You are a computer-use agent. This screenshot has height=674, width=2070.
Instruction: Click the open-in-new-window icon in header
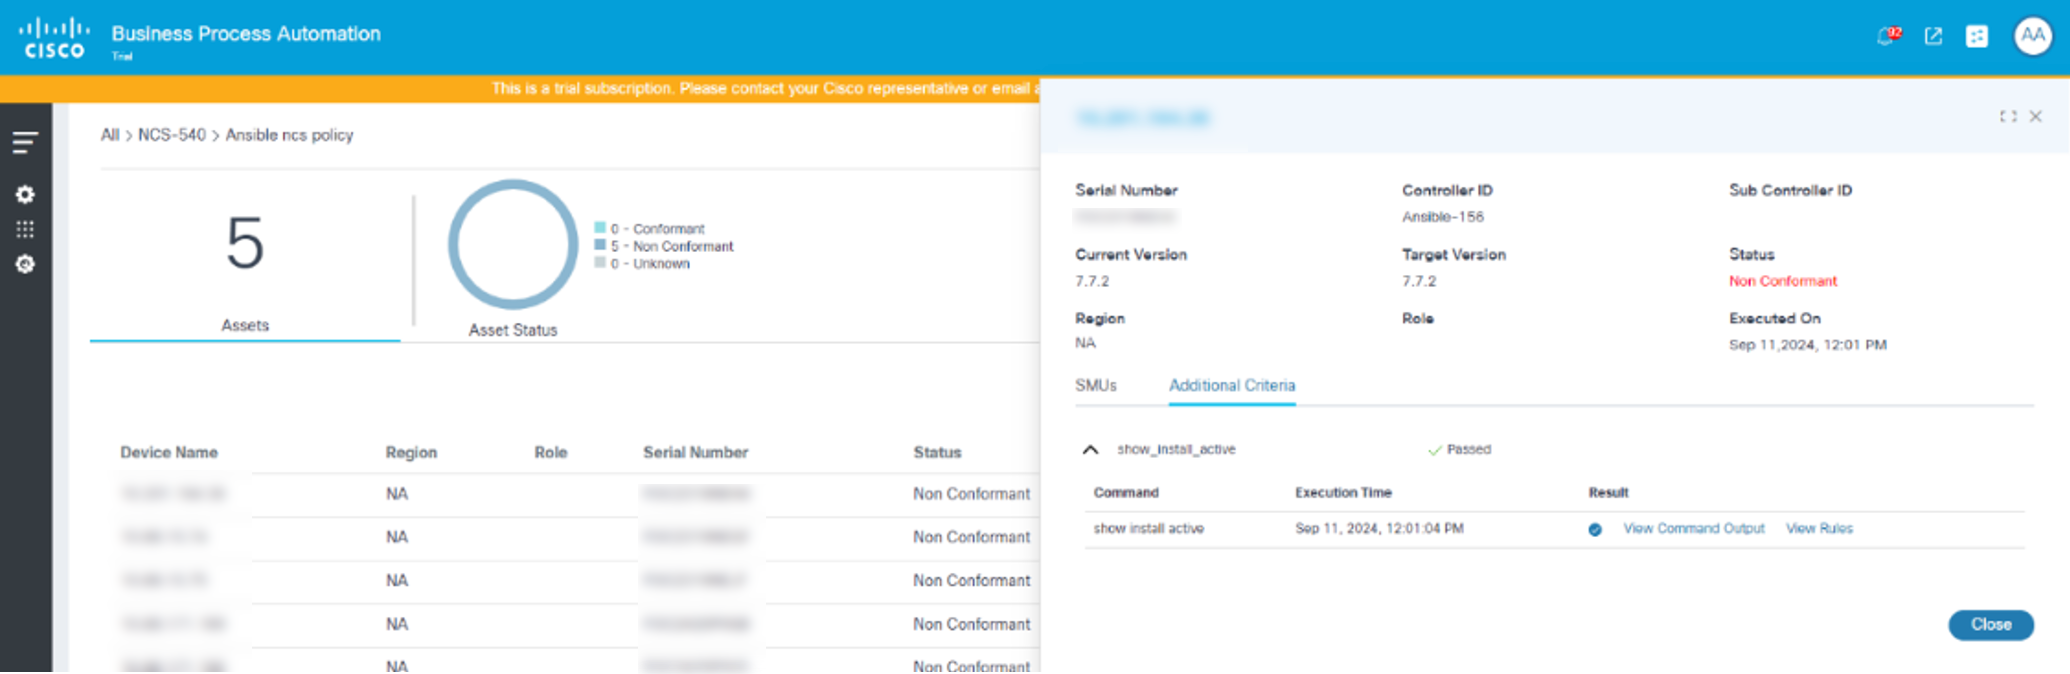point(1933,36)
